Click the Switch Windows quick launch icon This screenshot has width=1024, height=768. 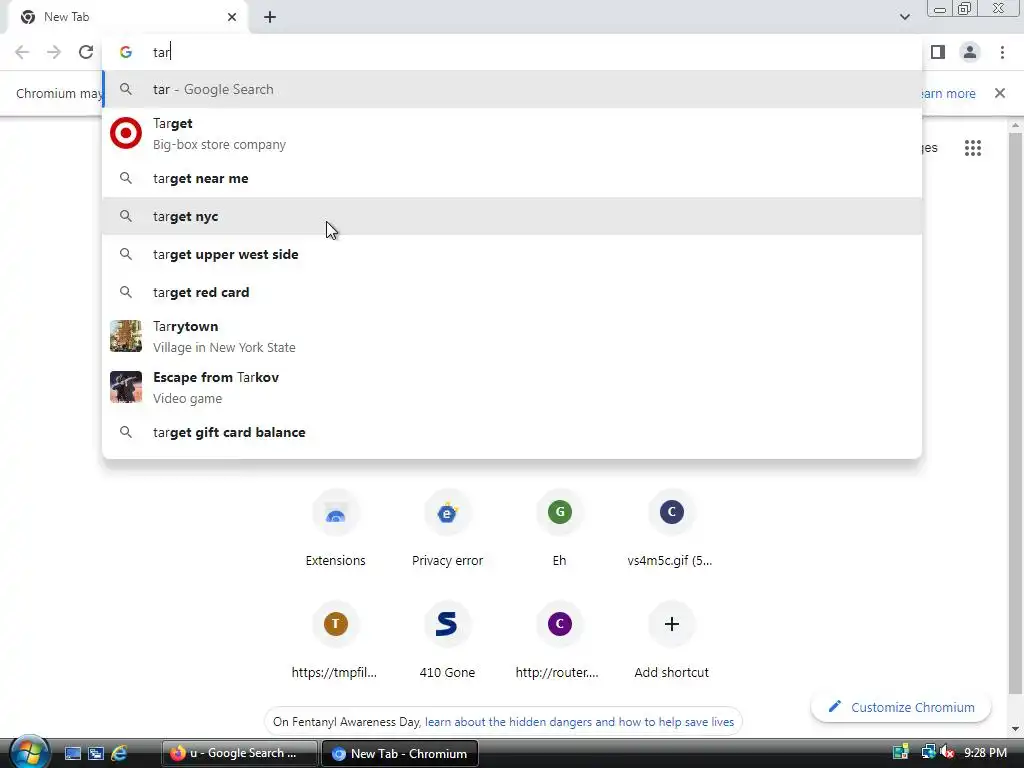click(96, 754)
